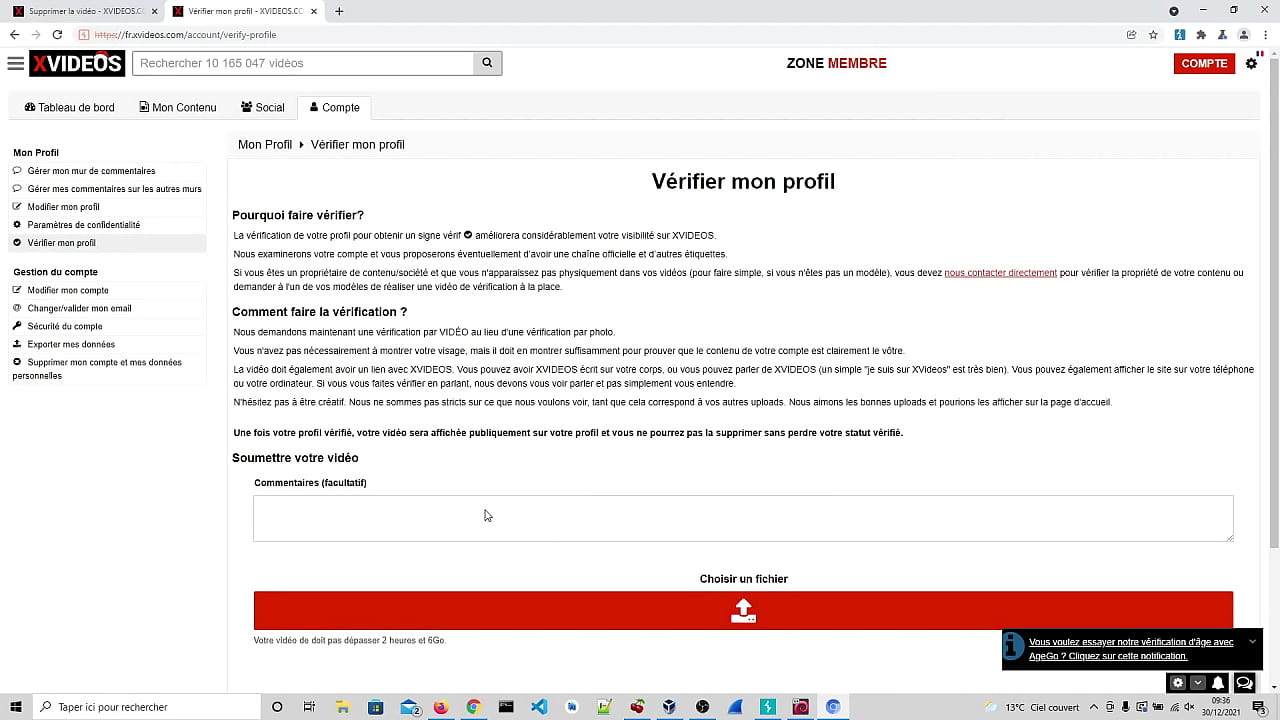This screenshot has width=1280, height=720.
Task: Click the red upload file icon
Action: 743,610
